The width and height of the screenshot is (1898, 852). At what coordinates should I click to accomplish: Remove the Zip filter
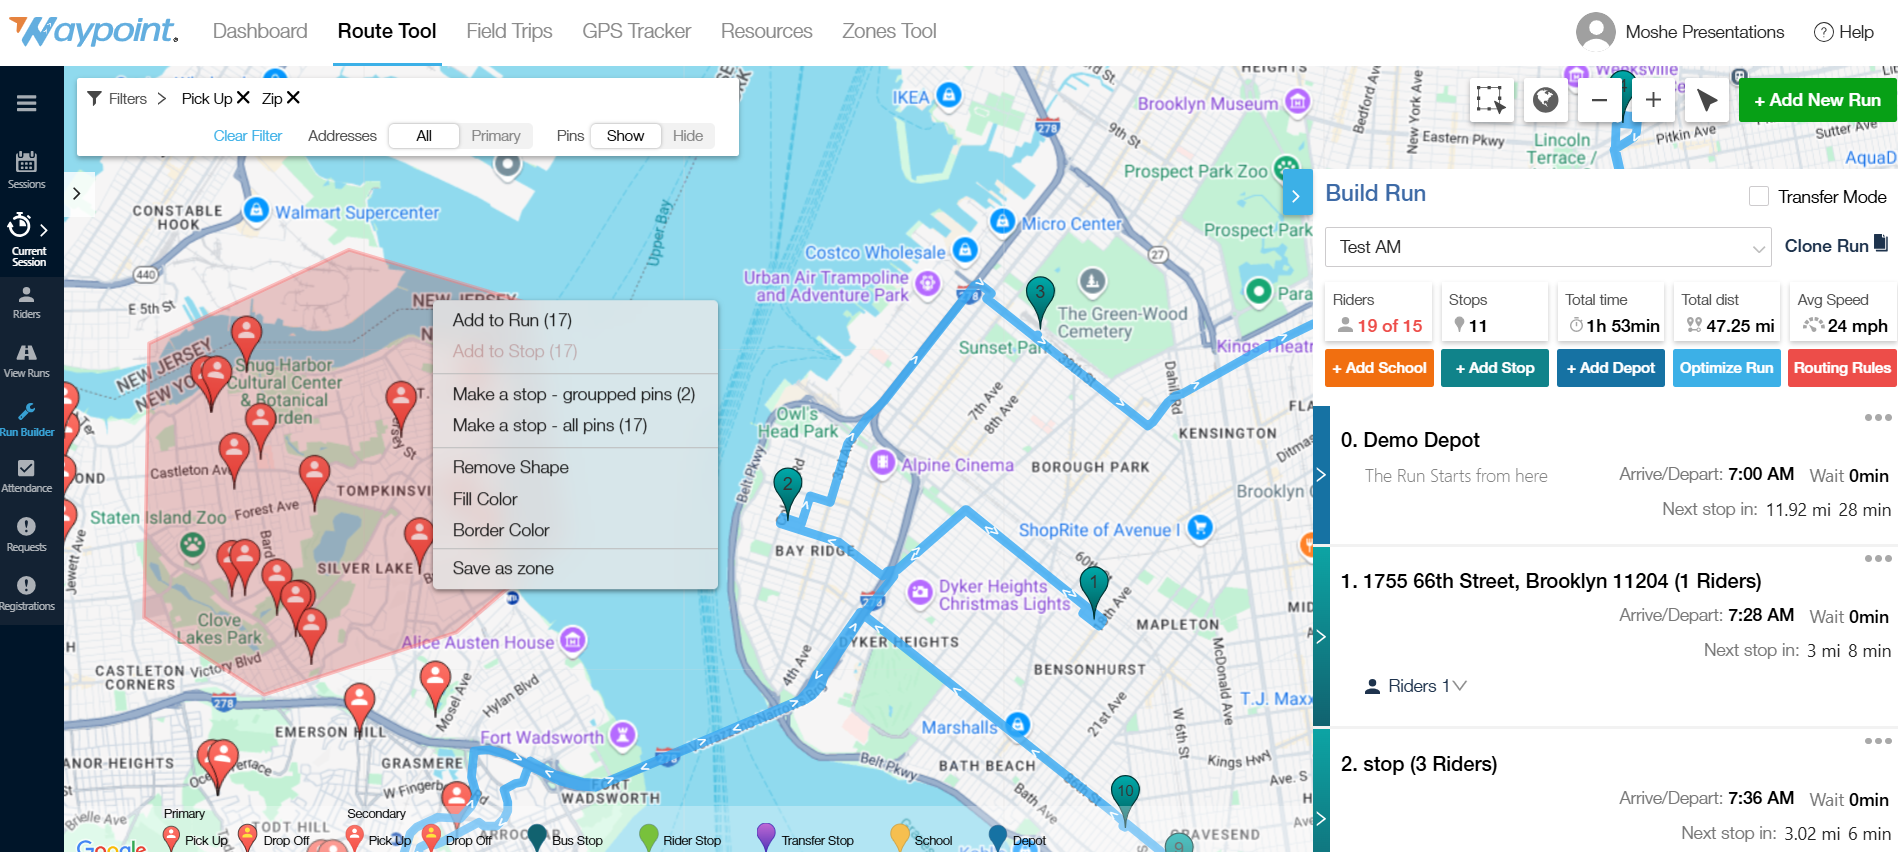click(293, 98)
